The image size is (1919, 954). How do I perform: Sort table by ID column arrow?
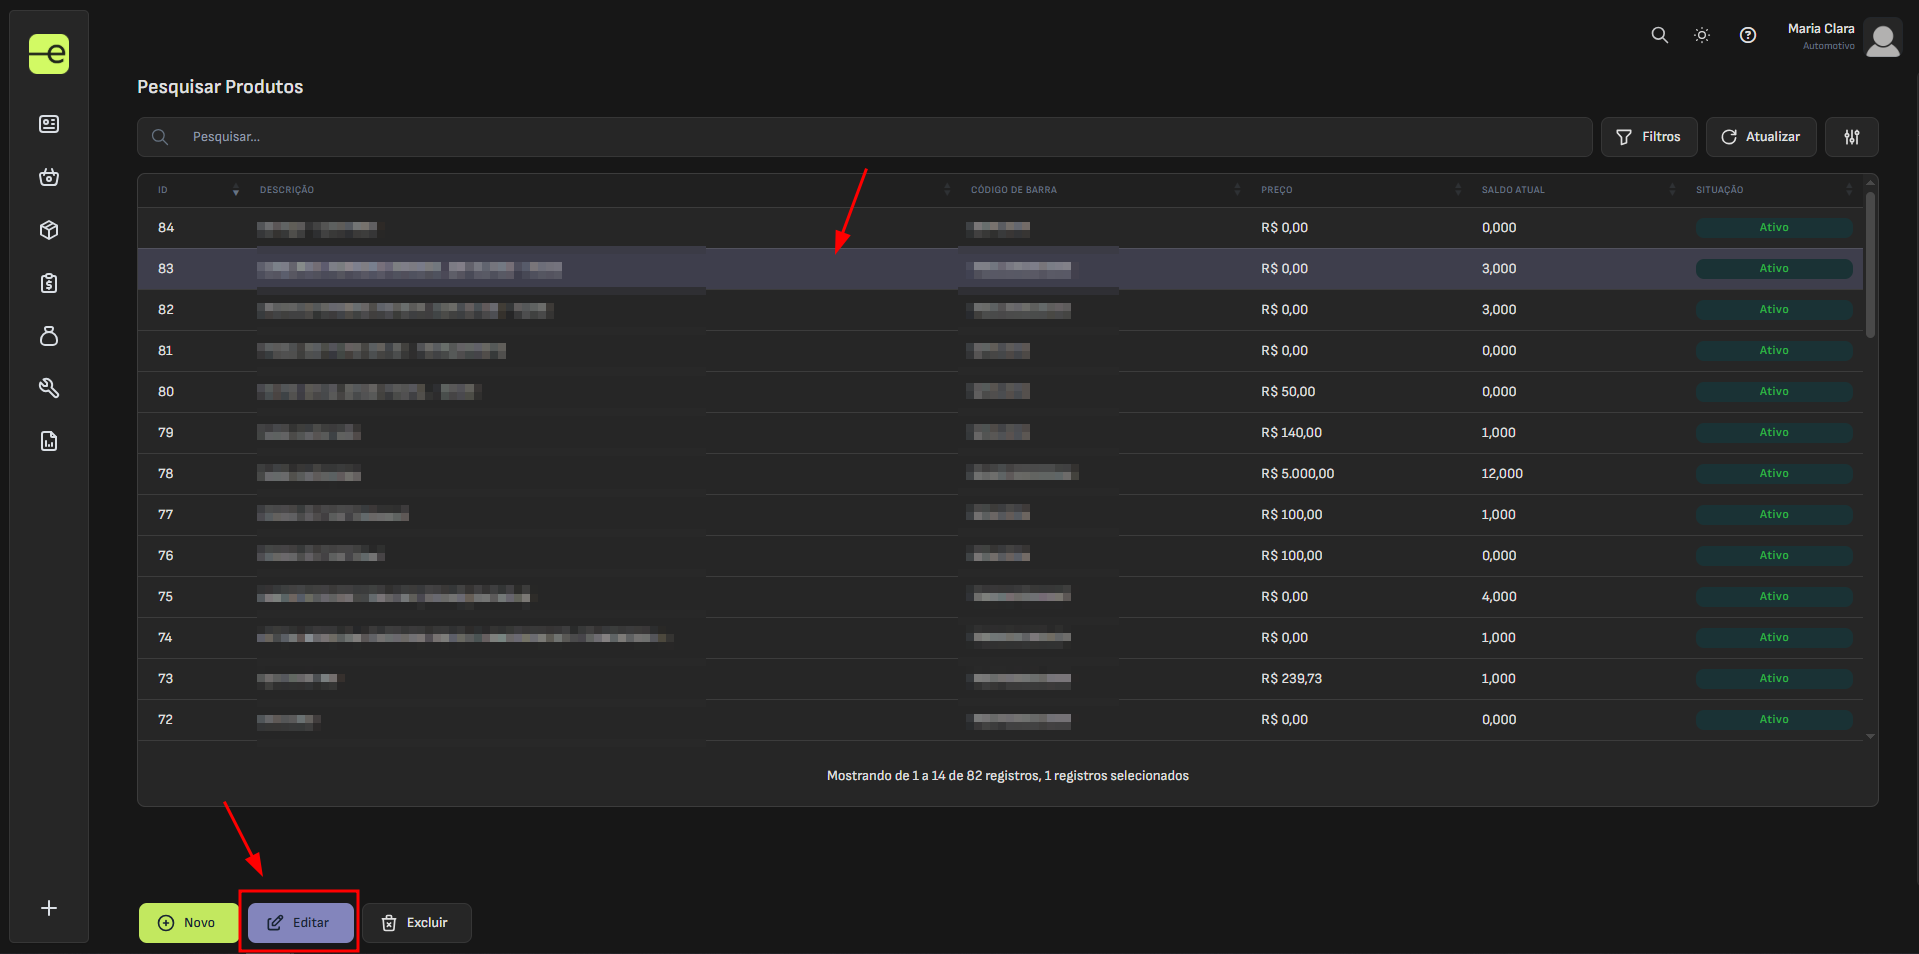pyautogui.click(x=236, y=190)
